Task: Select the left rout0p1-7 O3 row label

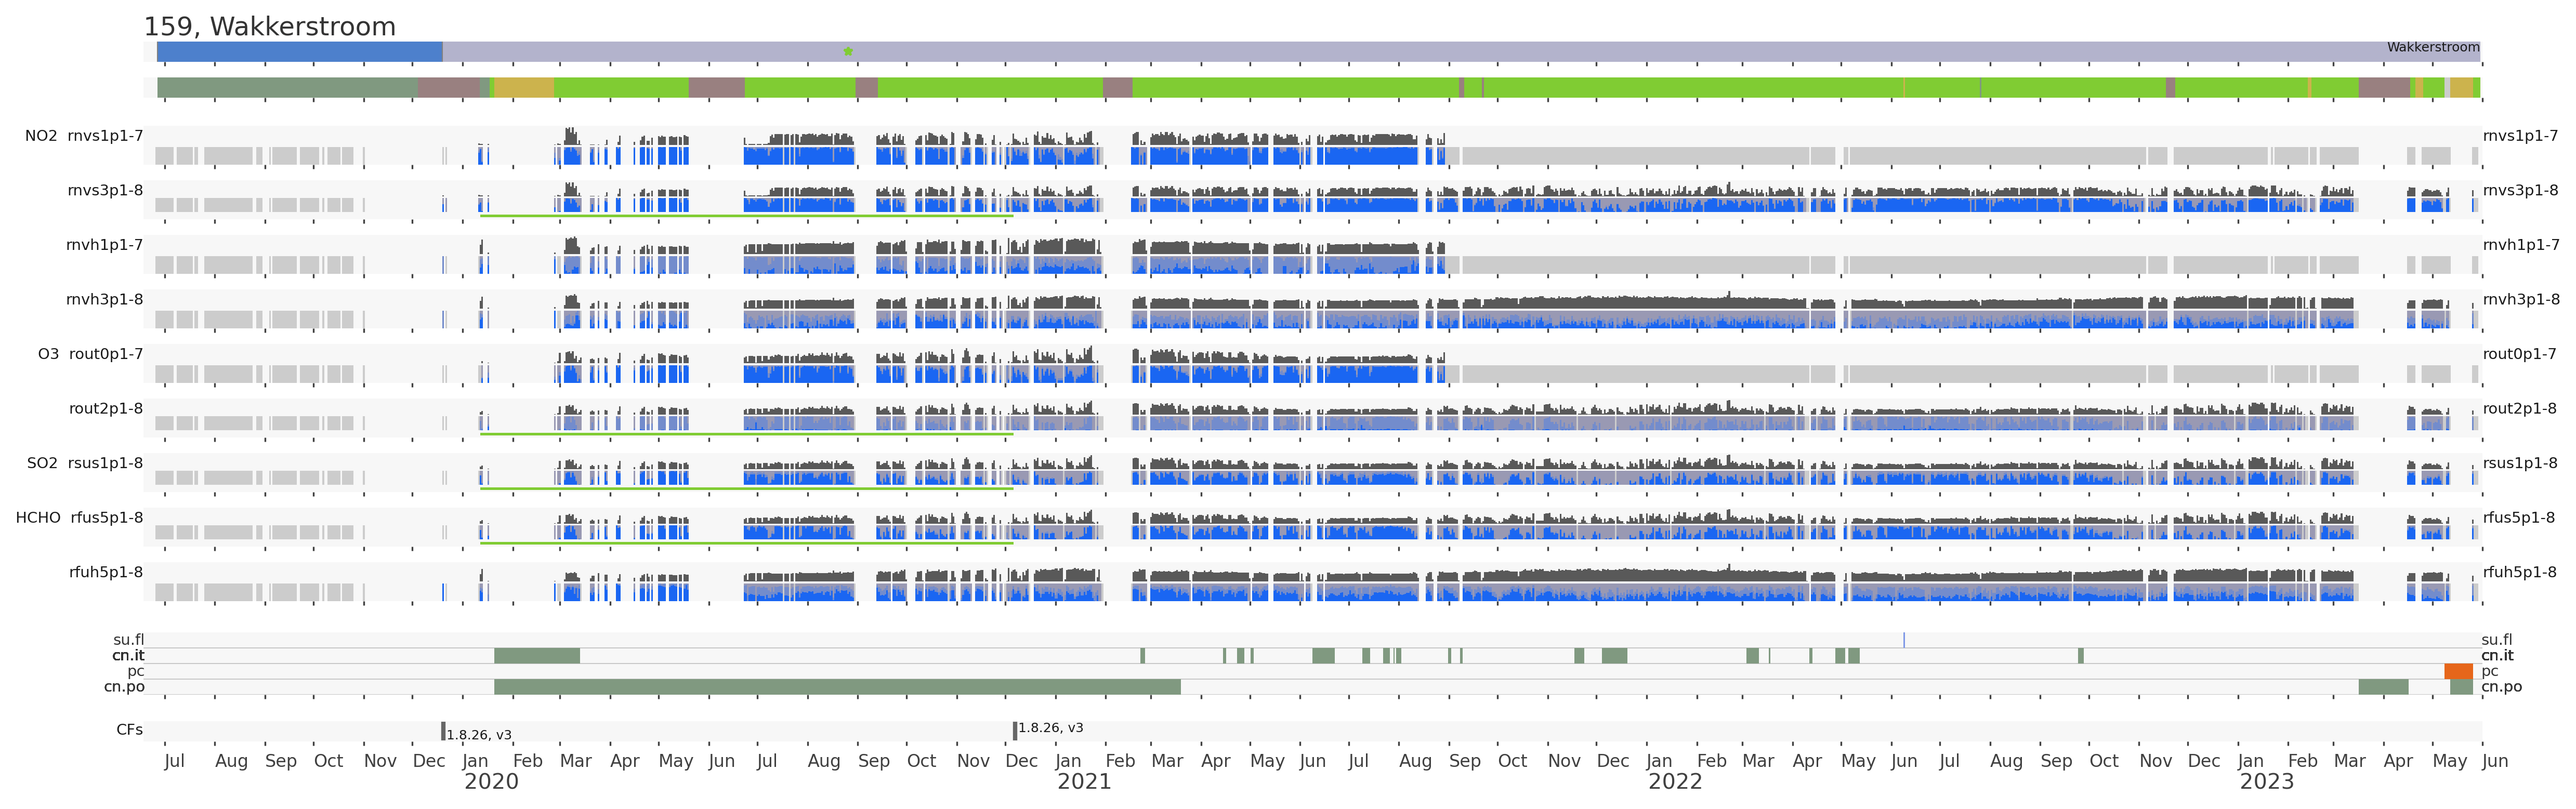Action: point(105,354)
